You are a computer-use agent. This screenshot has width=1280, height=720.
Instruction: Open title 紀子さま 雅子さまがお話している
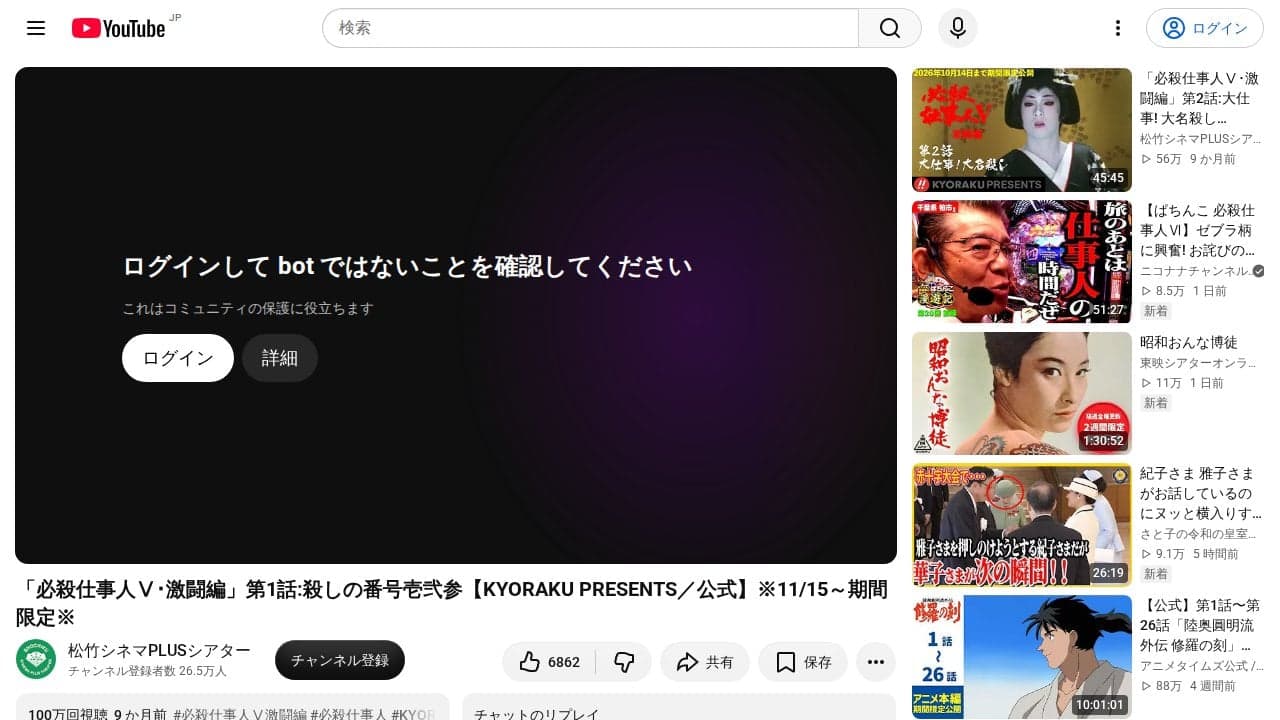1200,494
